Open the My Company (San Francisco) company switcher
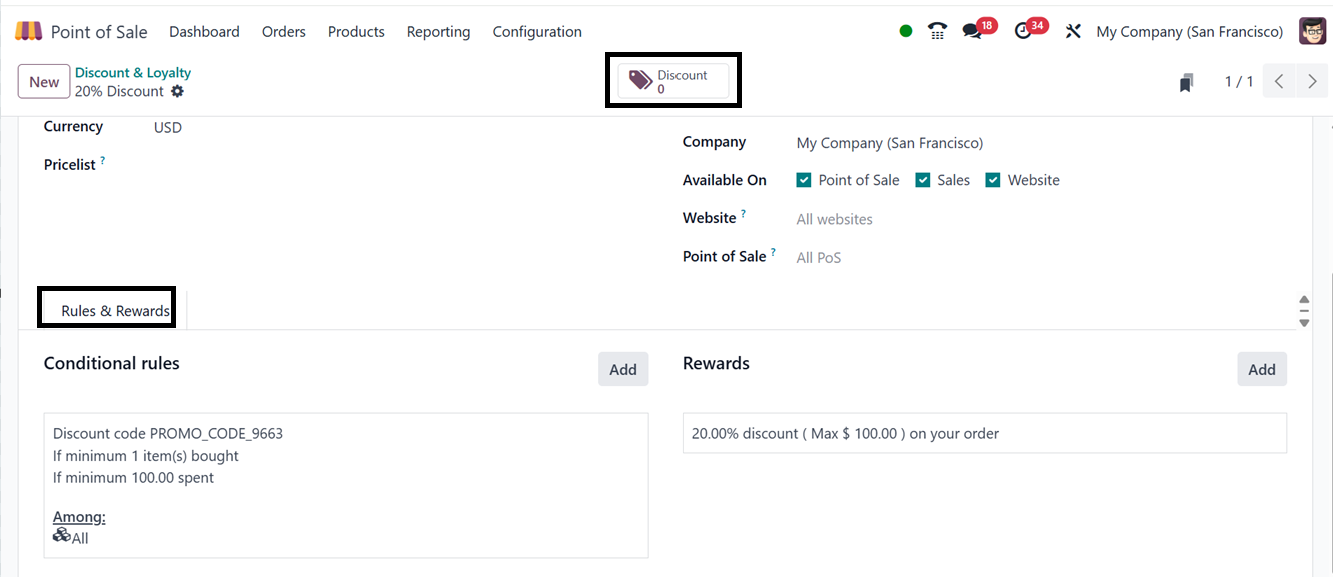This screenshot has width=1333, height=577. tap(1189, 32)
